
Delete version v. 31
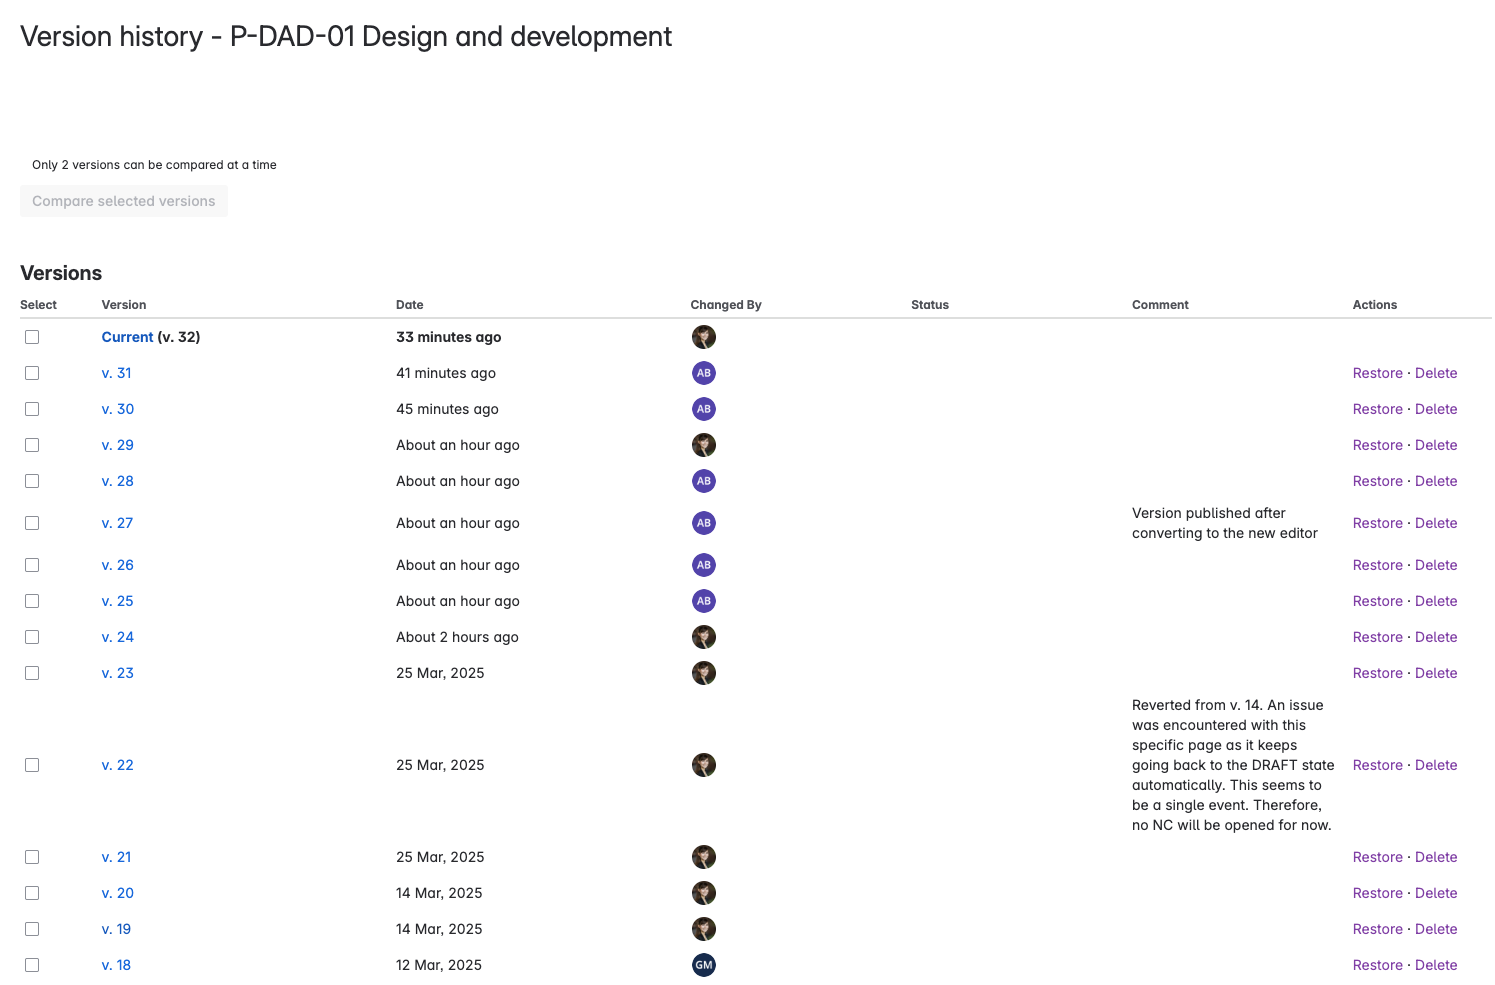pyautogui.click(x=1436, y=373)
